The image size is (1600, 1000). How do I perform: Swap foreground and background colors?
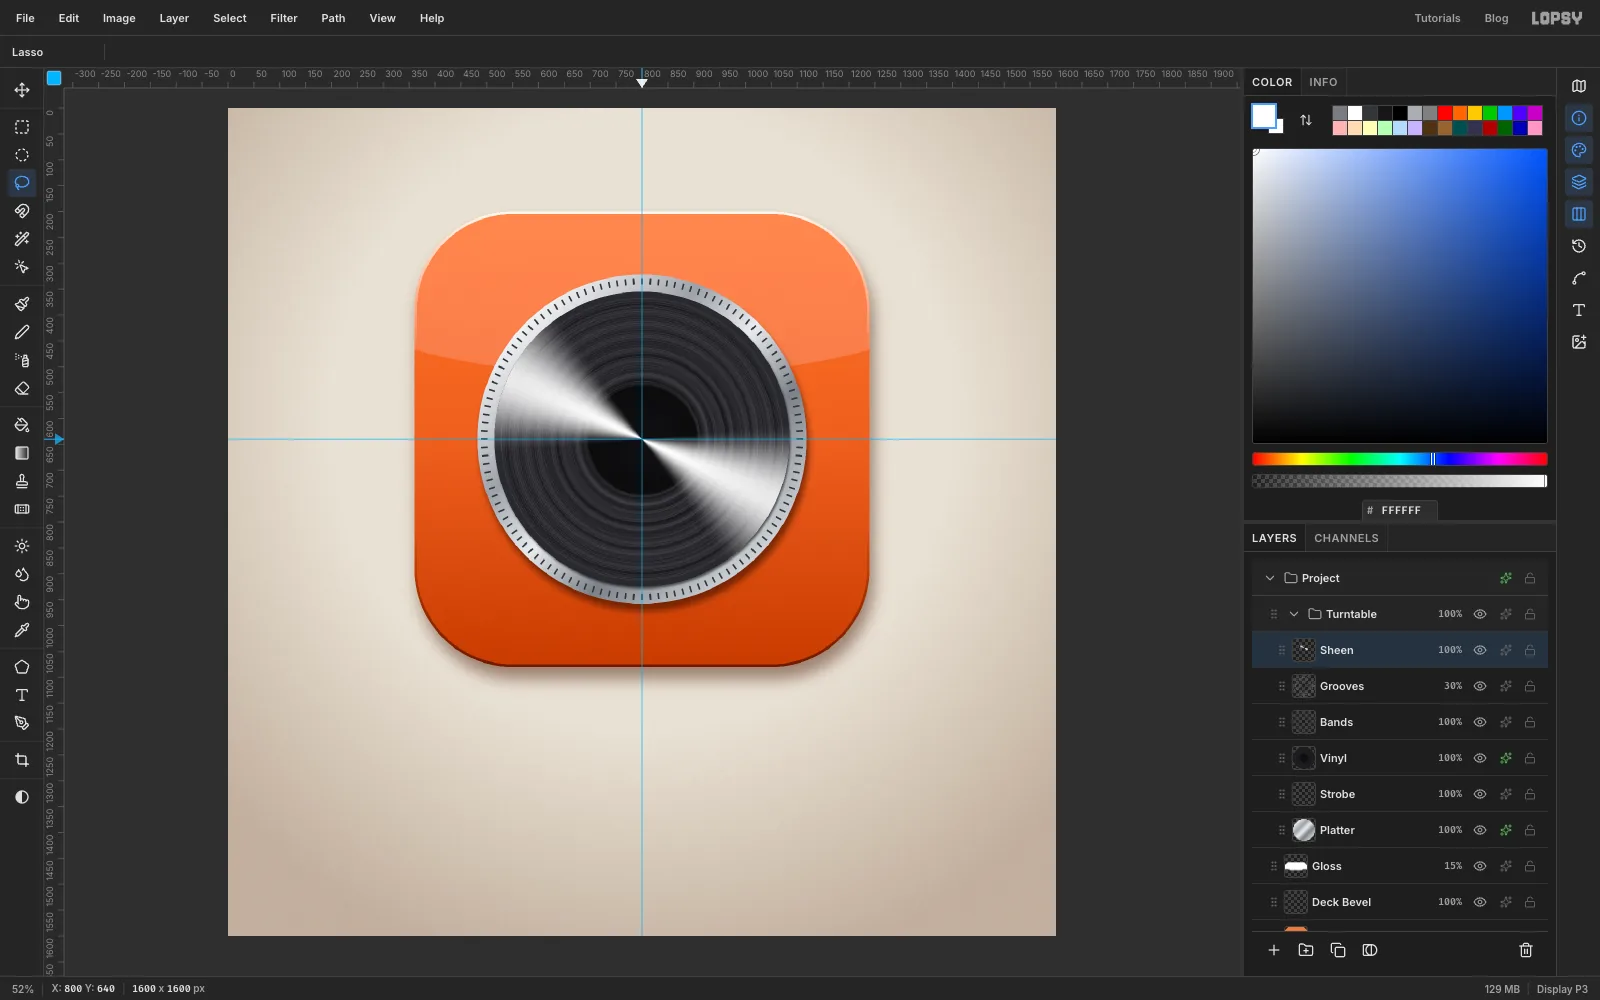click(x=1306, y=120)
